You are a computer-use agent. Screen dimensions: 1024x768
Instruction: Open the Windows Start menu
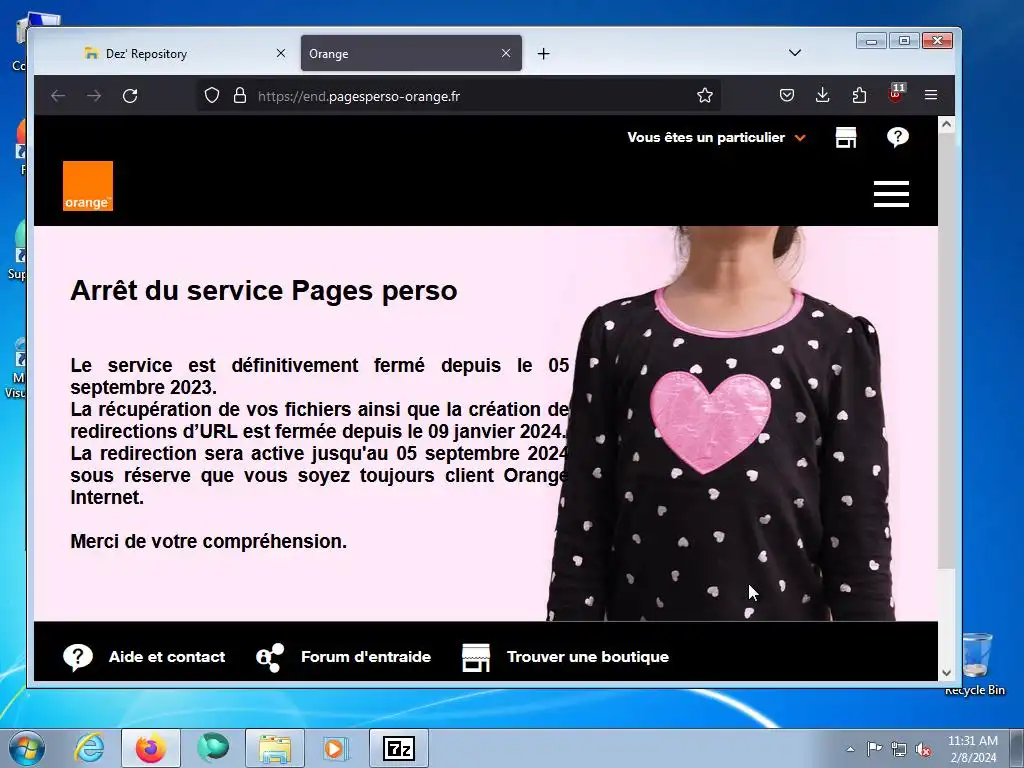[26, 748]
